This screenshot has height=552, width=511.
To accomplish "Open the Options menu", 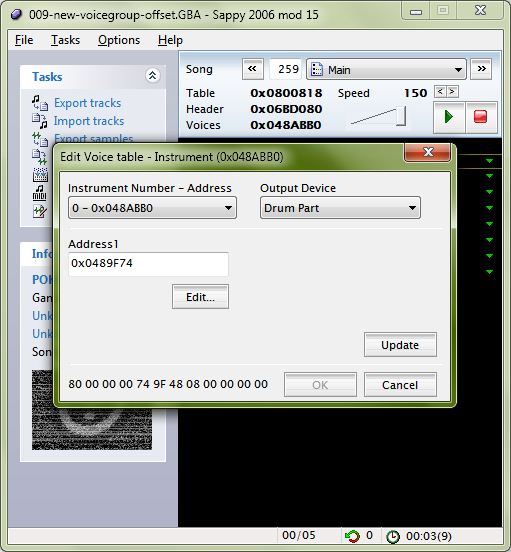I will (x=119, y=40).
